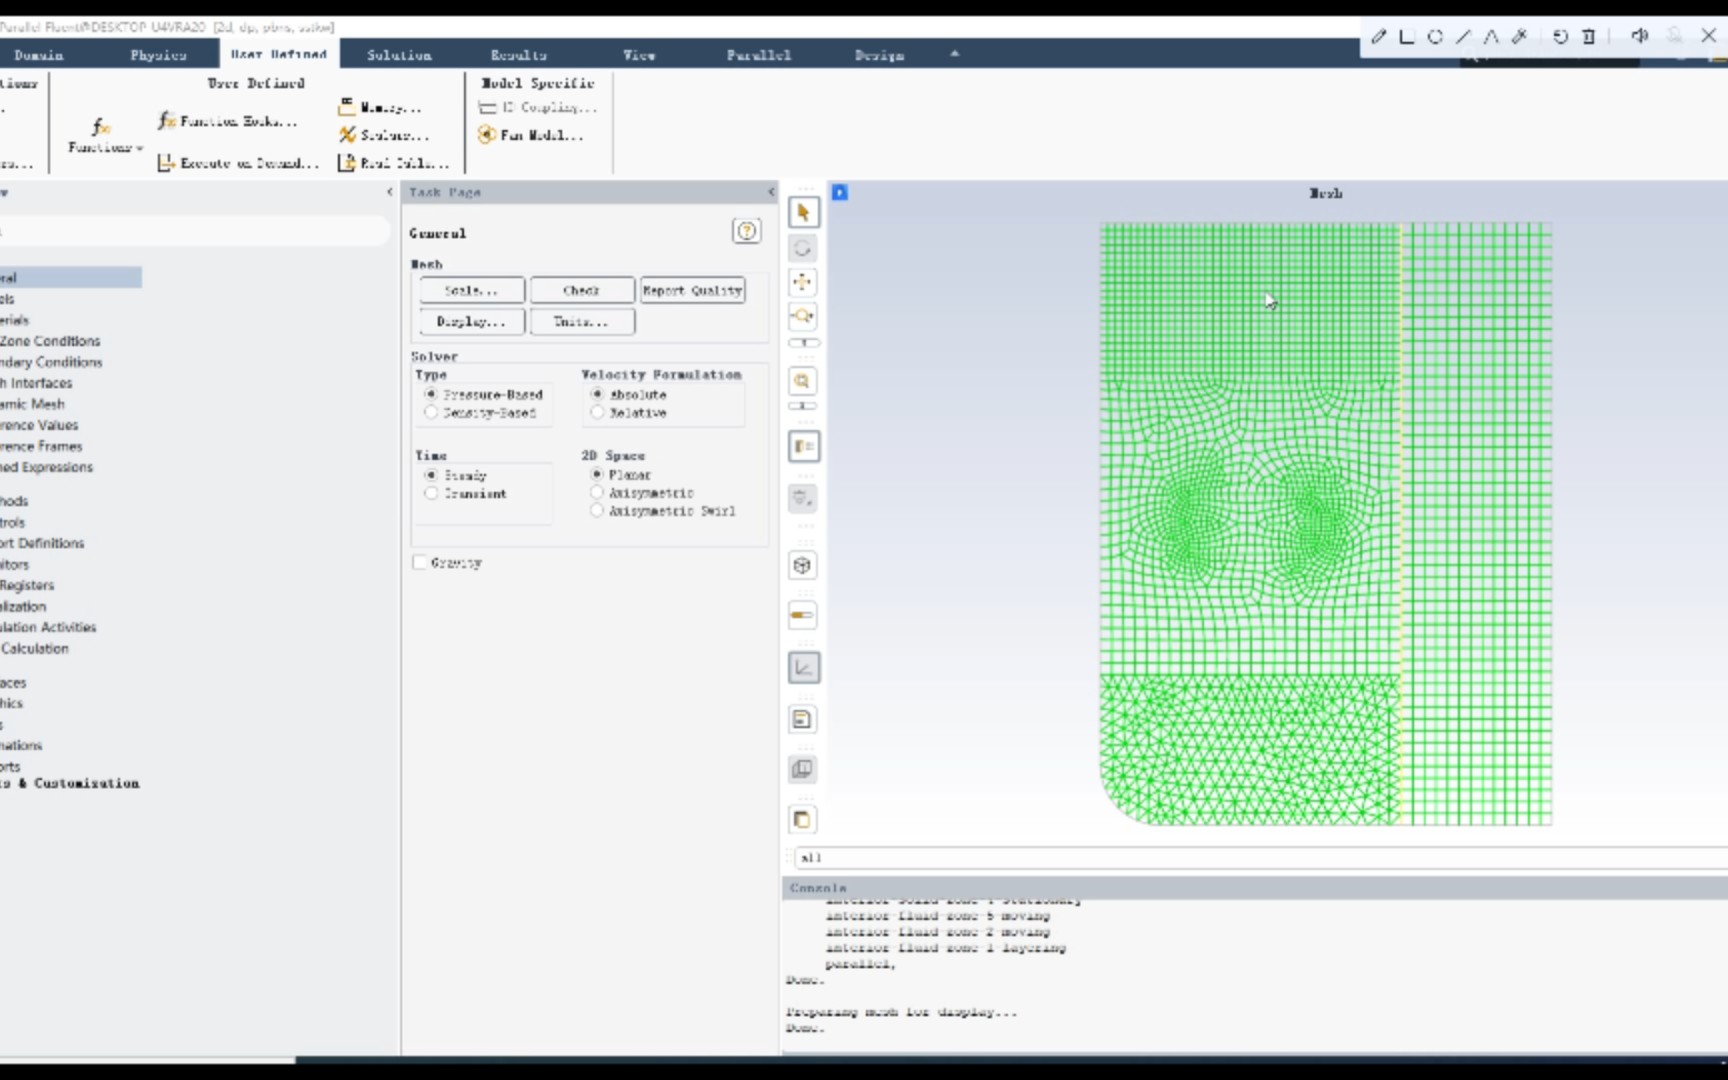Activate the pan (translate) view tool

coord(802,282)
